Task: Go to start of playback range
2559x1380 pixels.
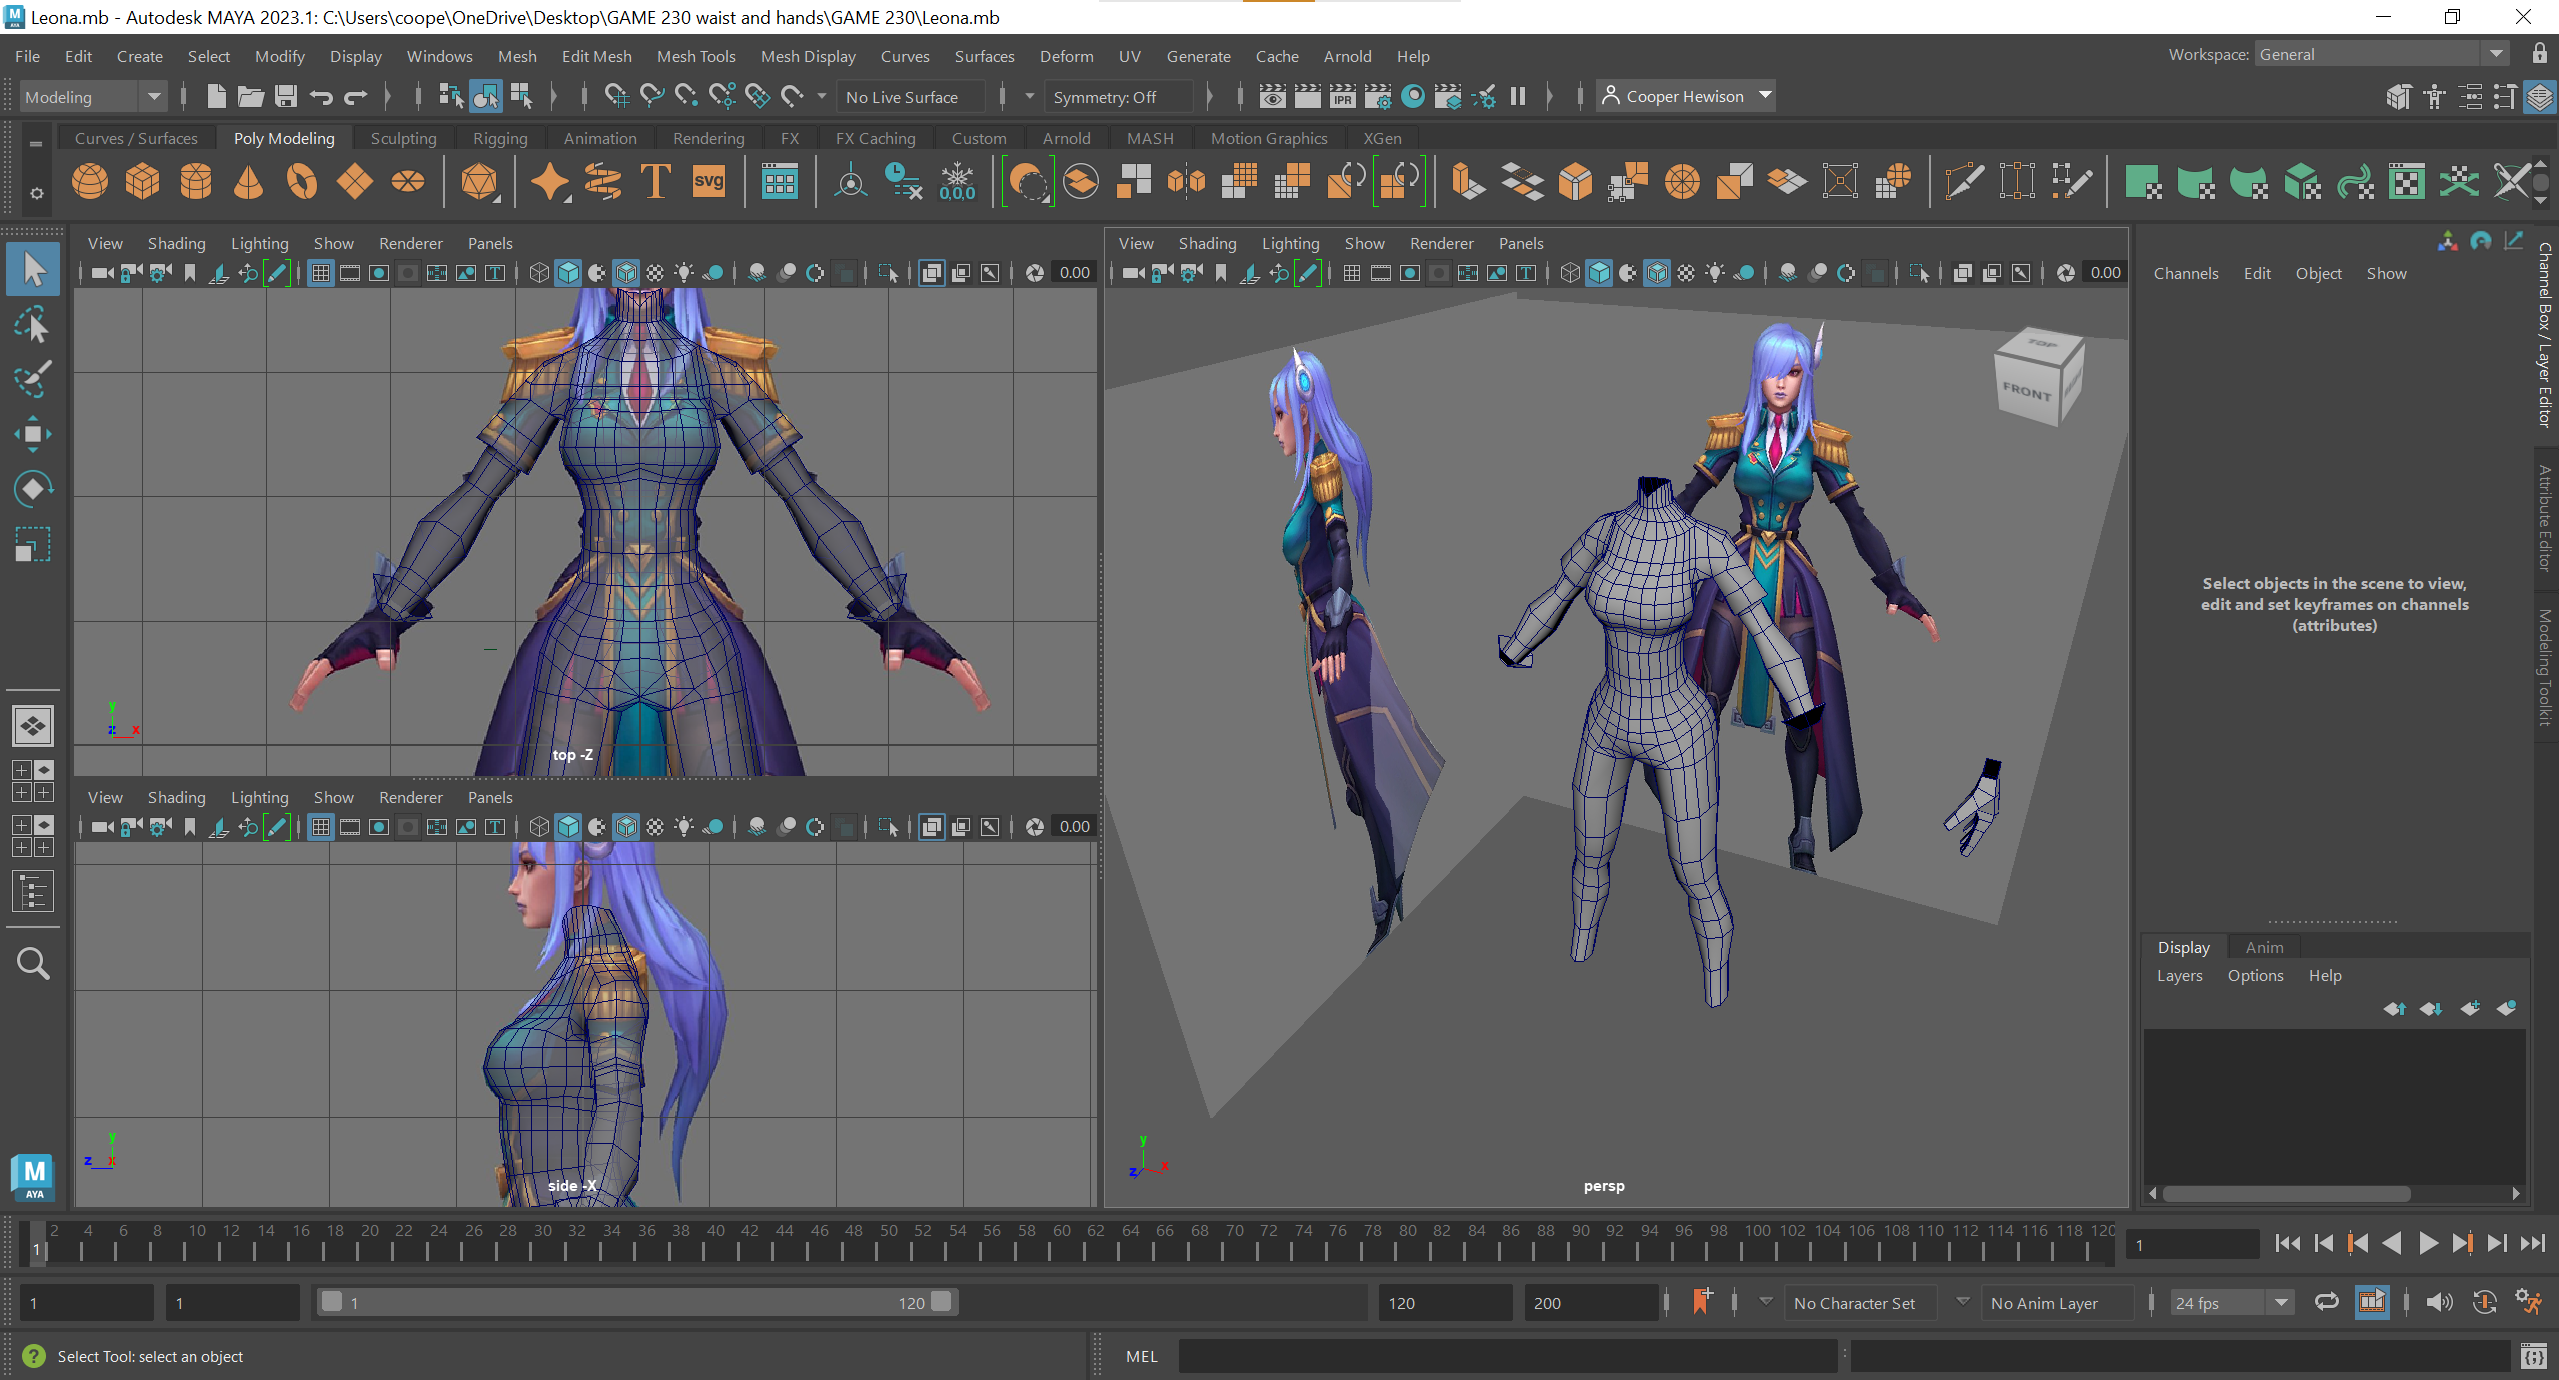Action: coord(2287,1243)
